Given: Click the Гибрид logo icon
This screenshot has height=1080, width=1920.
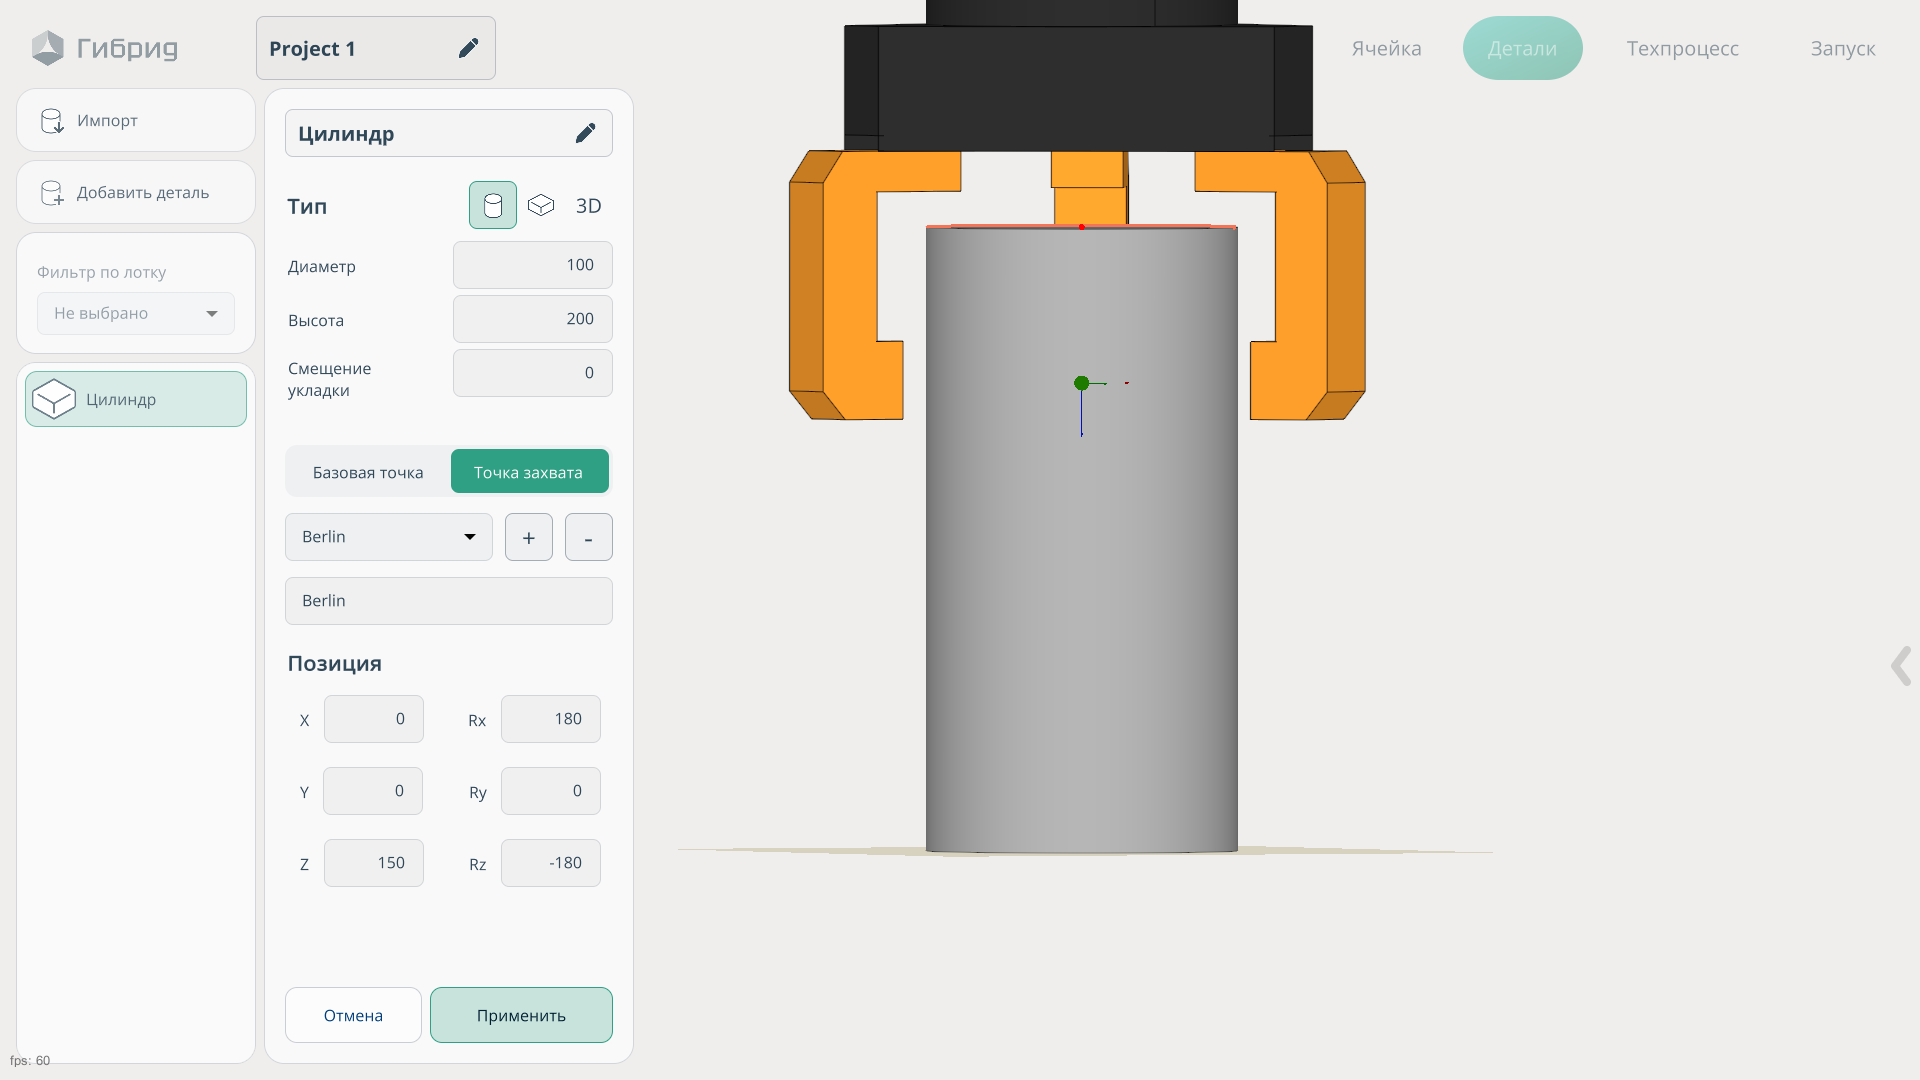Looking at the screenshot, I should pos(47,48).
